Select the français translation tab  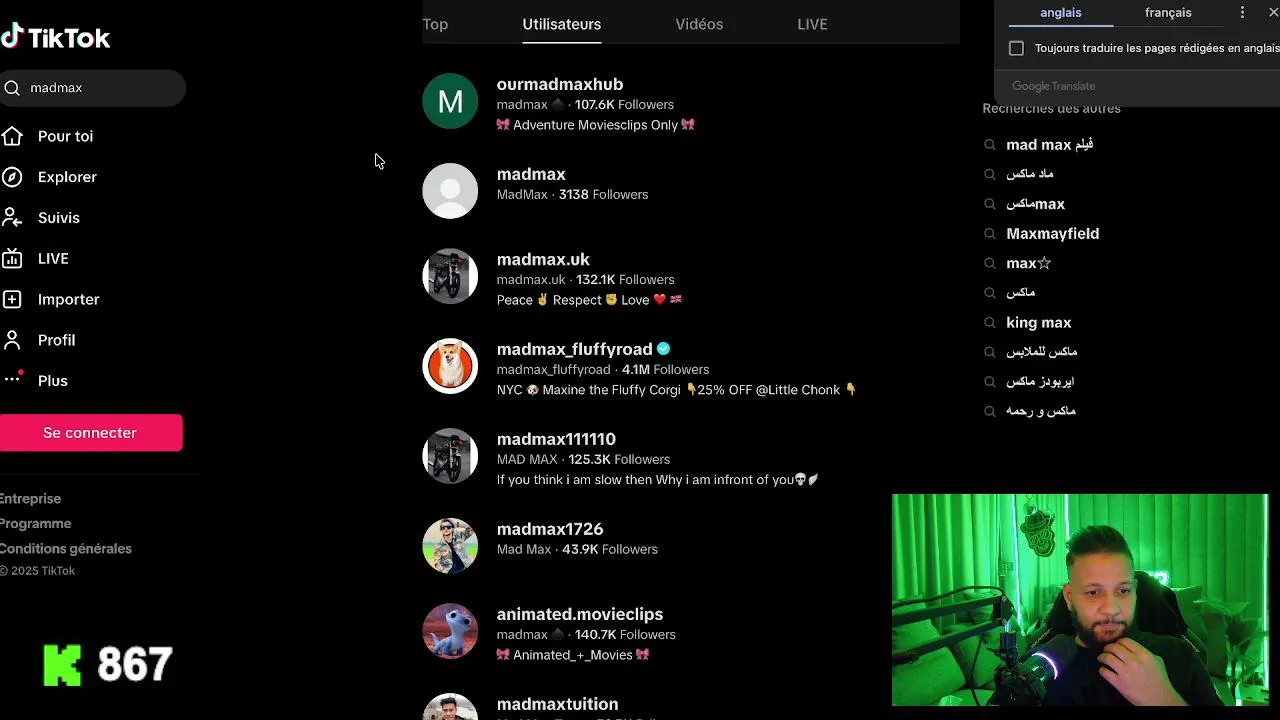(x=1168, y=13)
